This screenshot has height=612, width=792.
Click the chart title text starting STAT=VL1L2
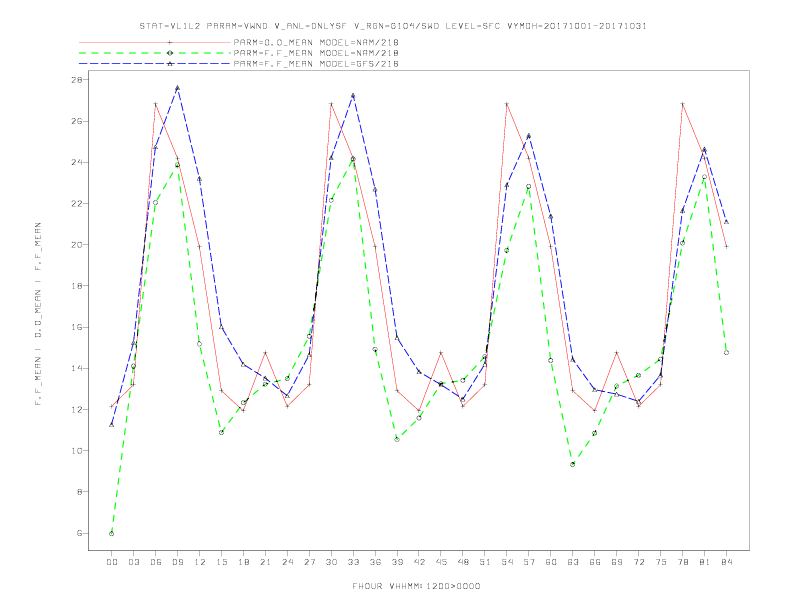pyautogui.click(x=393, y=26)
